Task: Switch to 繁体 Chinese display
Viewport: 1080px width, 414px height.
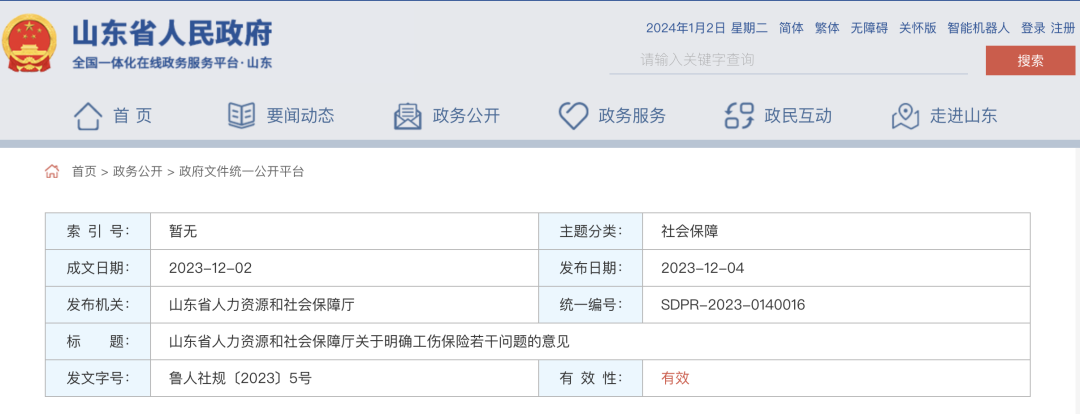Action: pos(827,28)
